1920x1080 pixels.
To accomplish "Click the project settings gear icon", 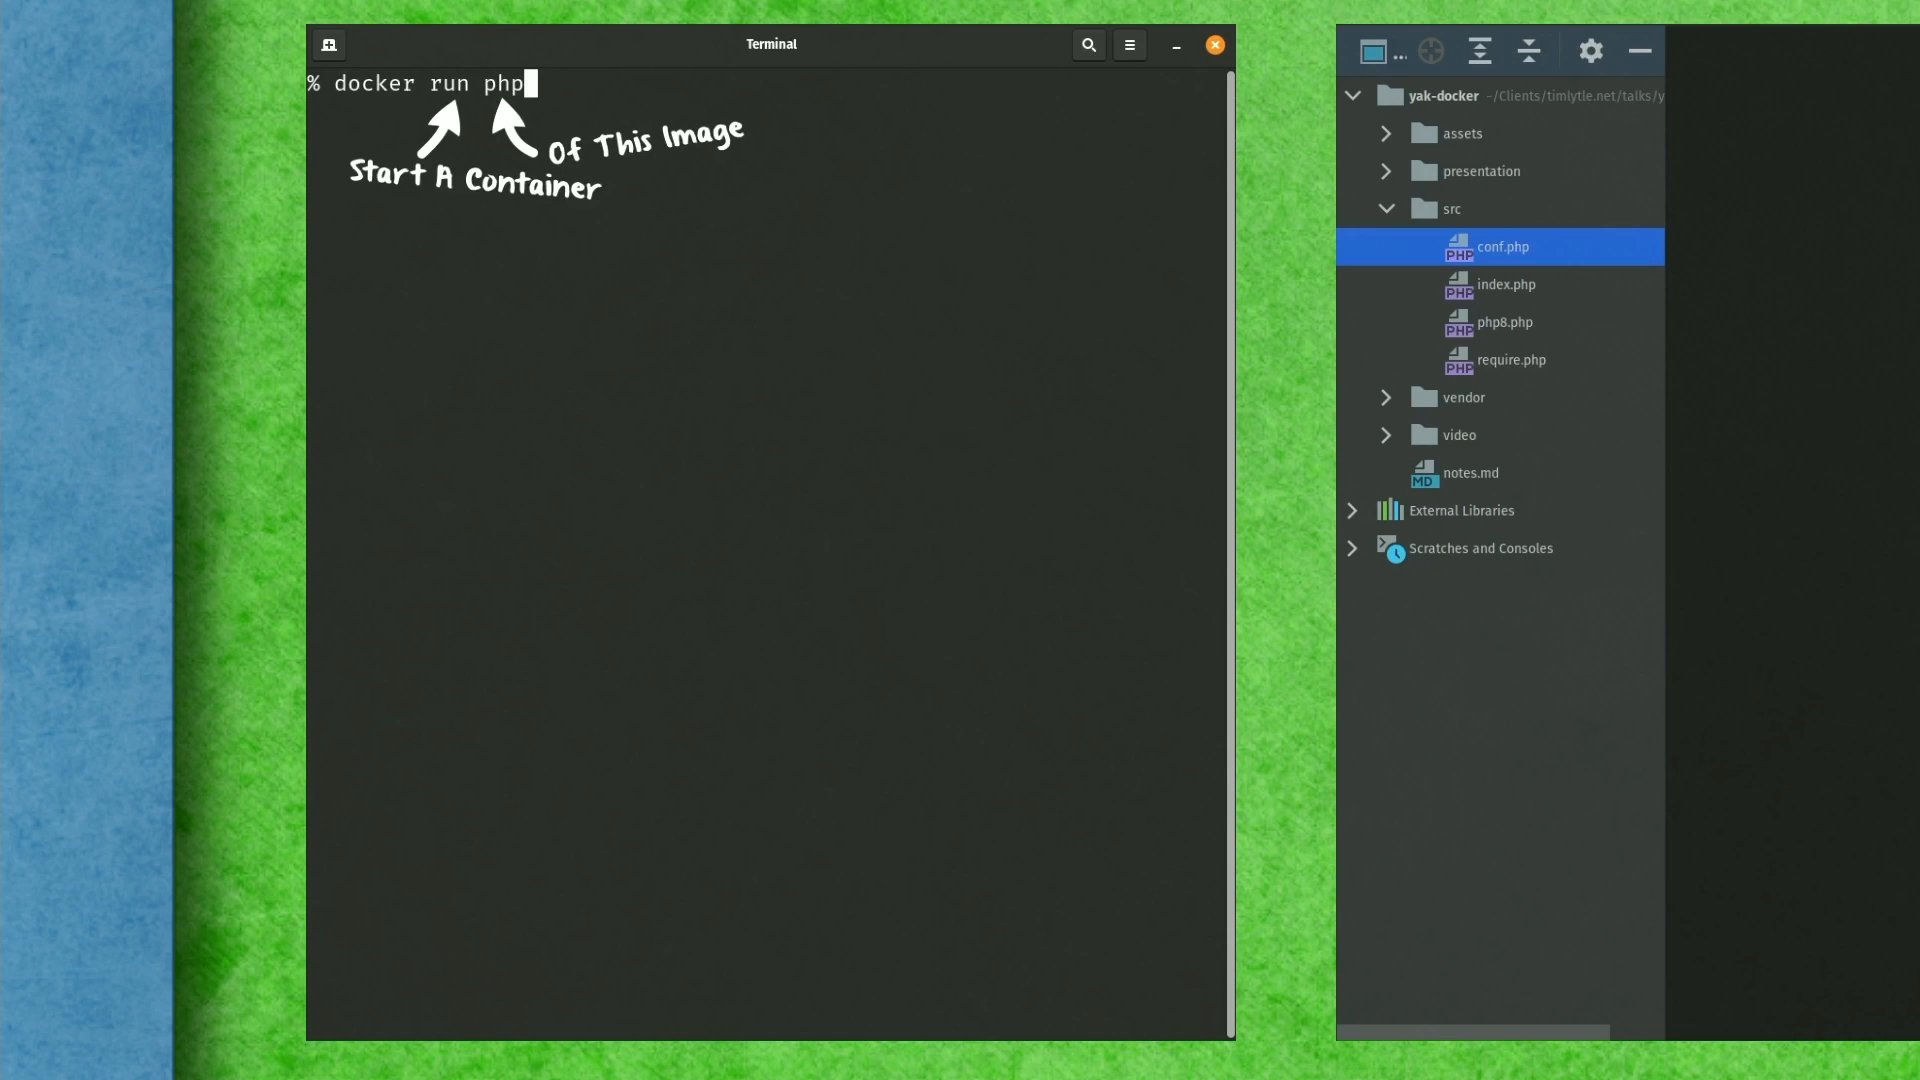I will tap(1590, 50).
